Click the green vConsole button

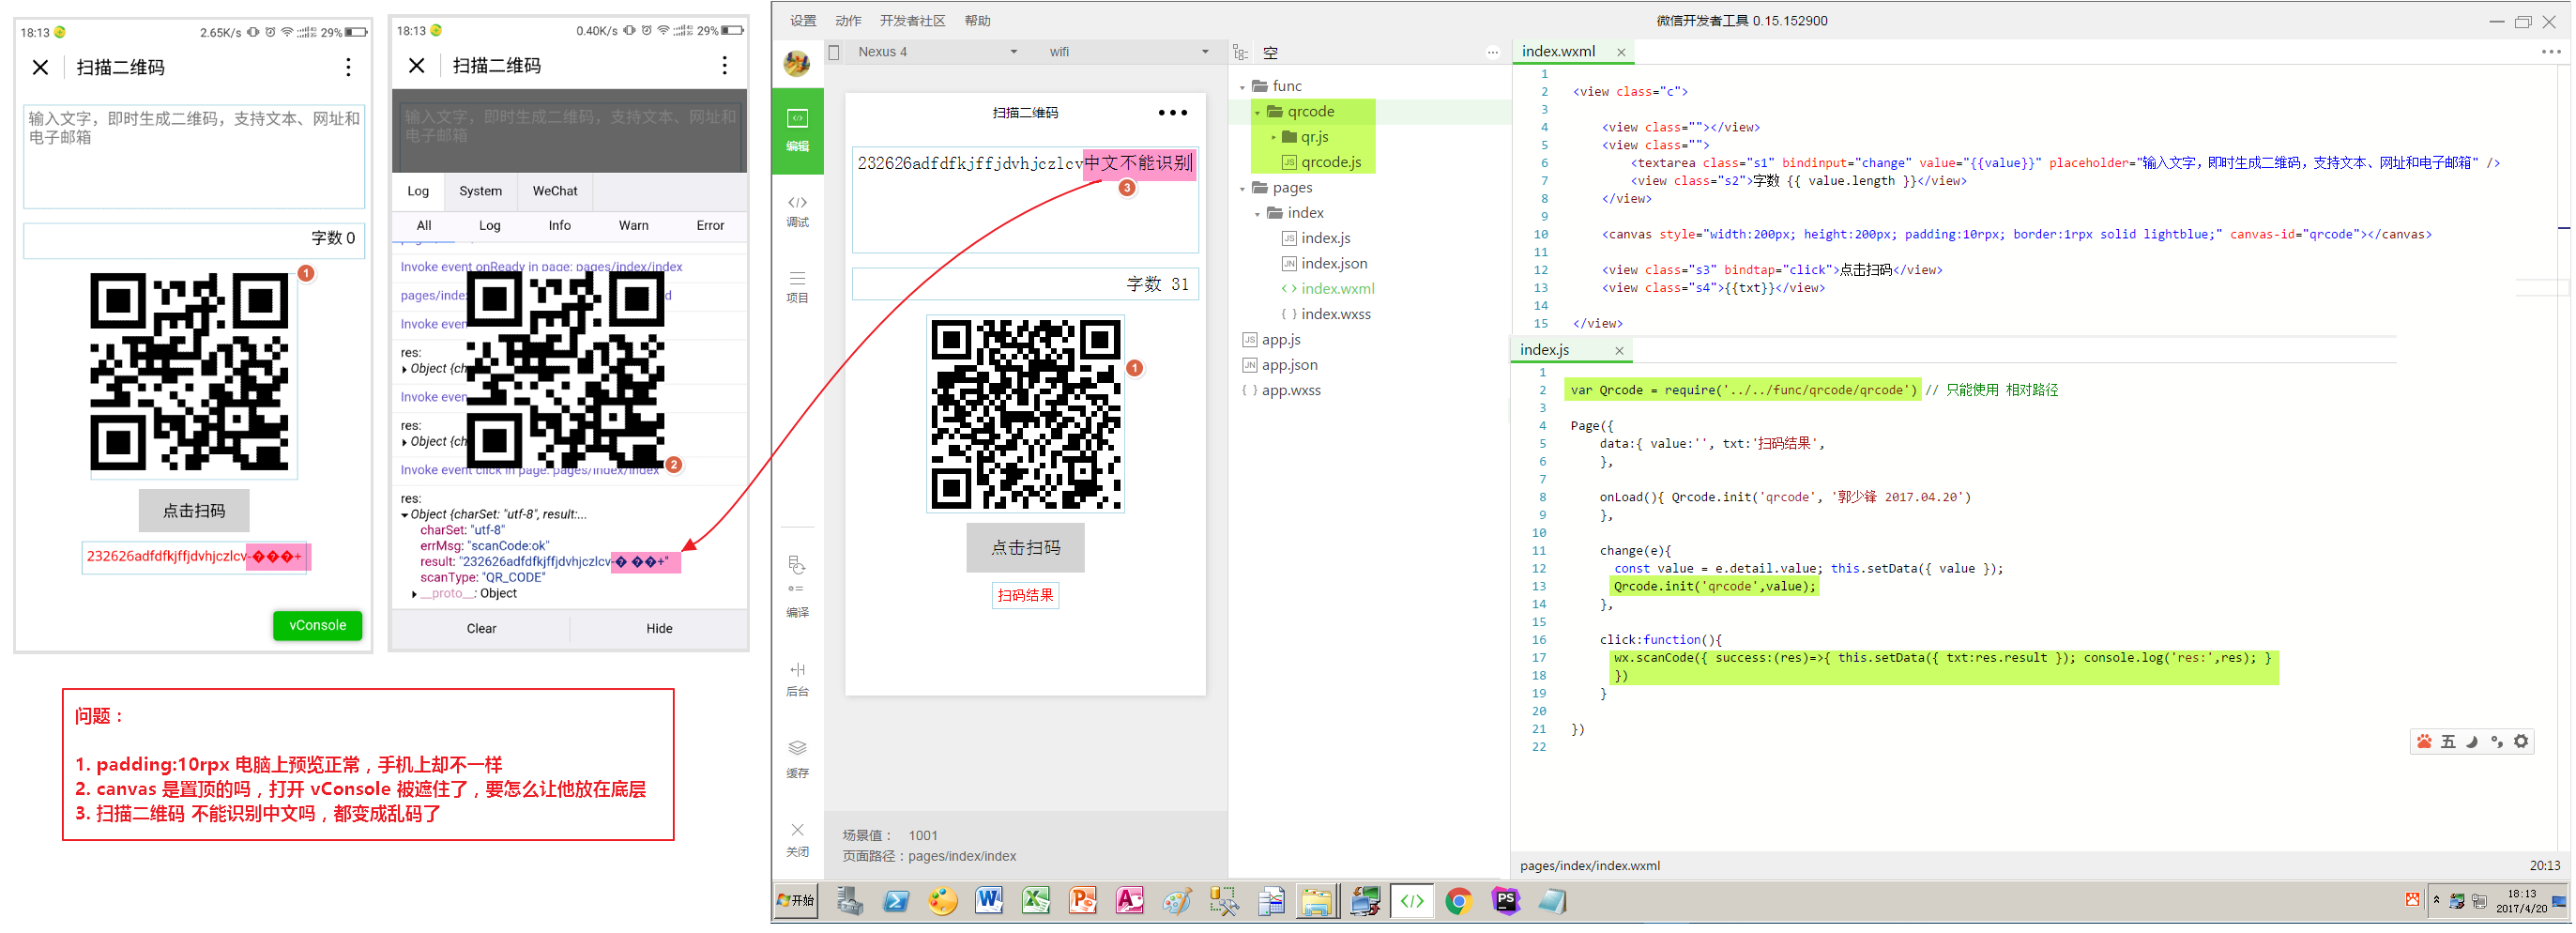[x=317, y=626]
